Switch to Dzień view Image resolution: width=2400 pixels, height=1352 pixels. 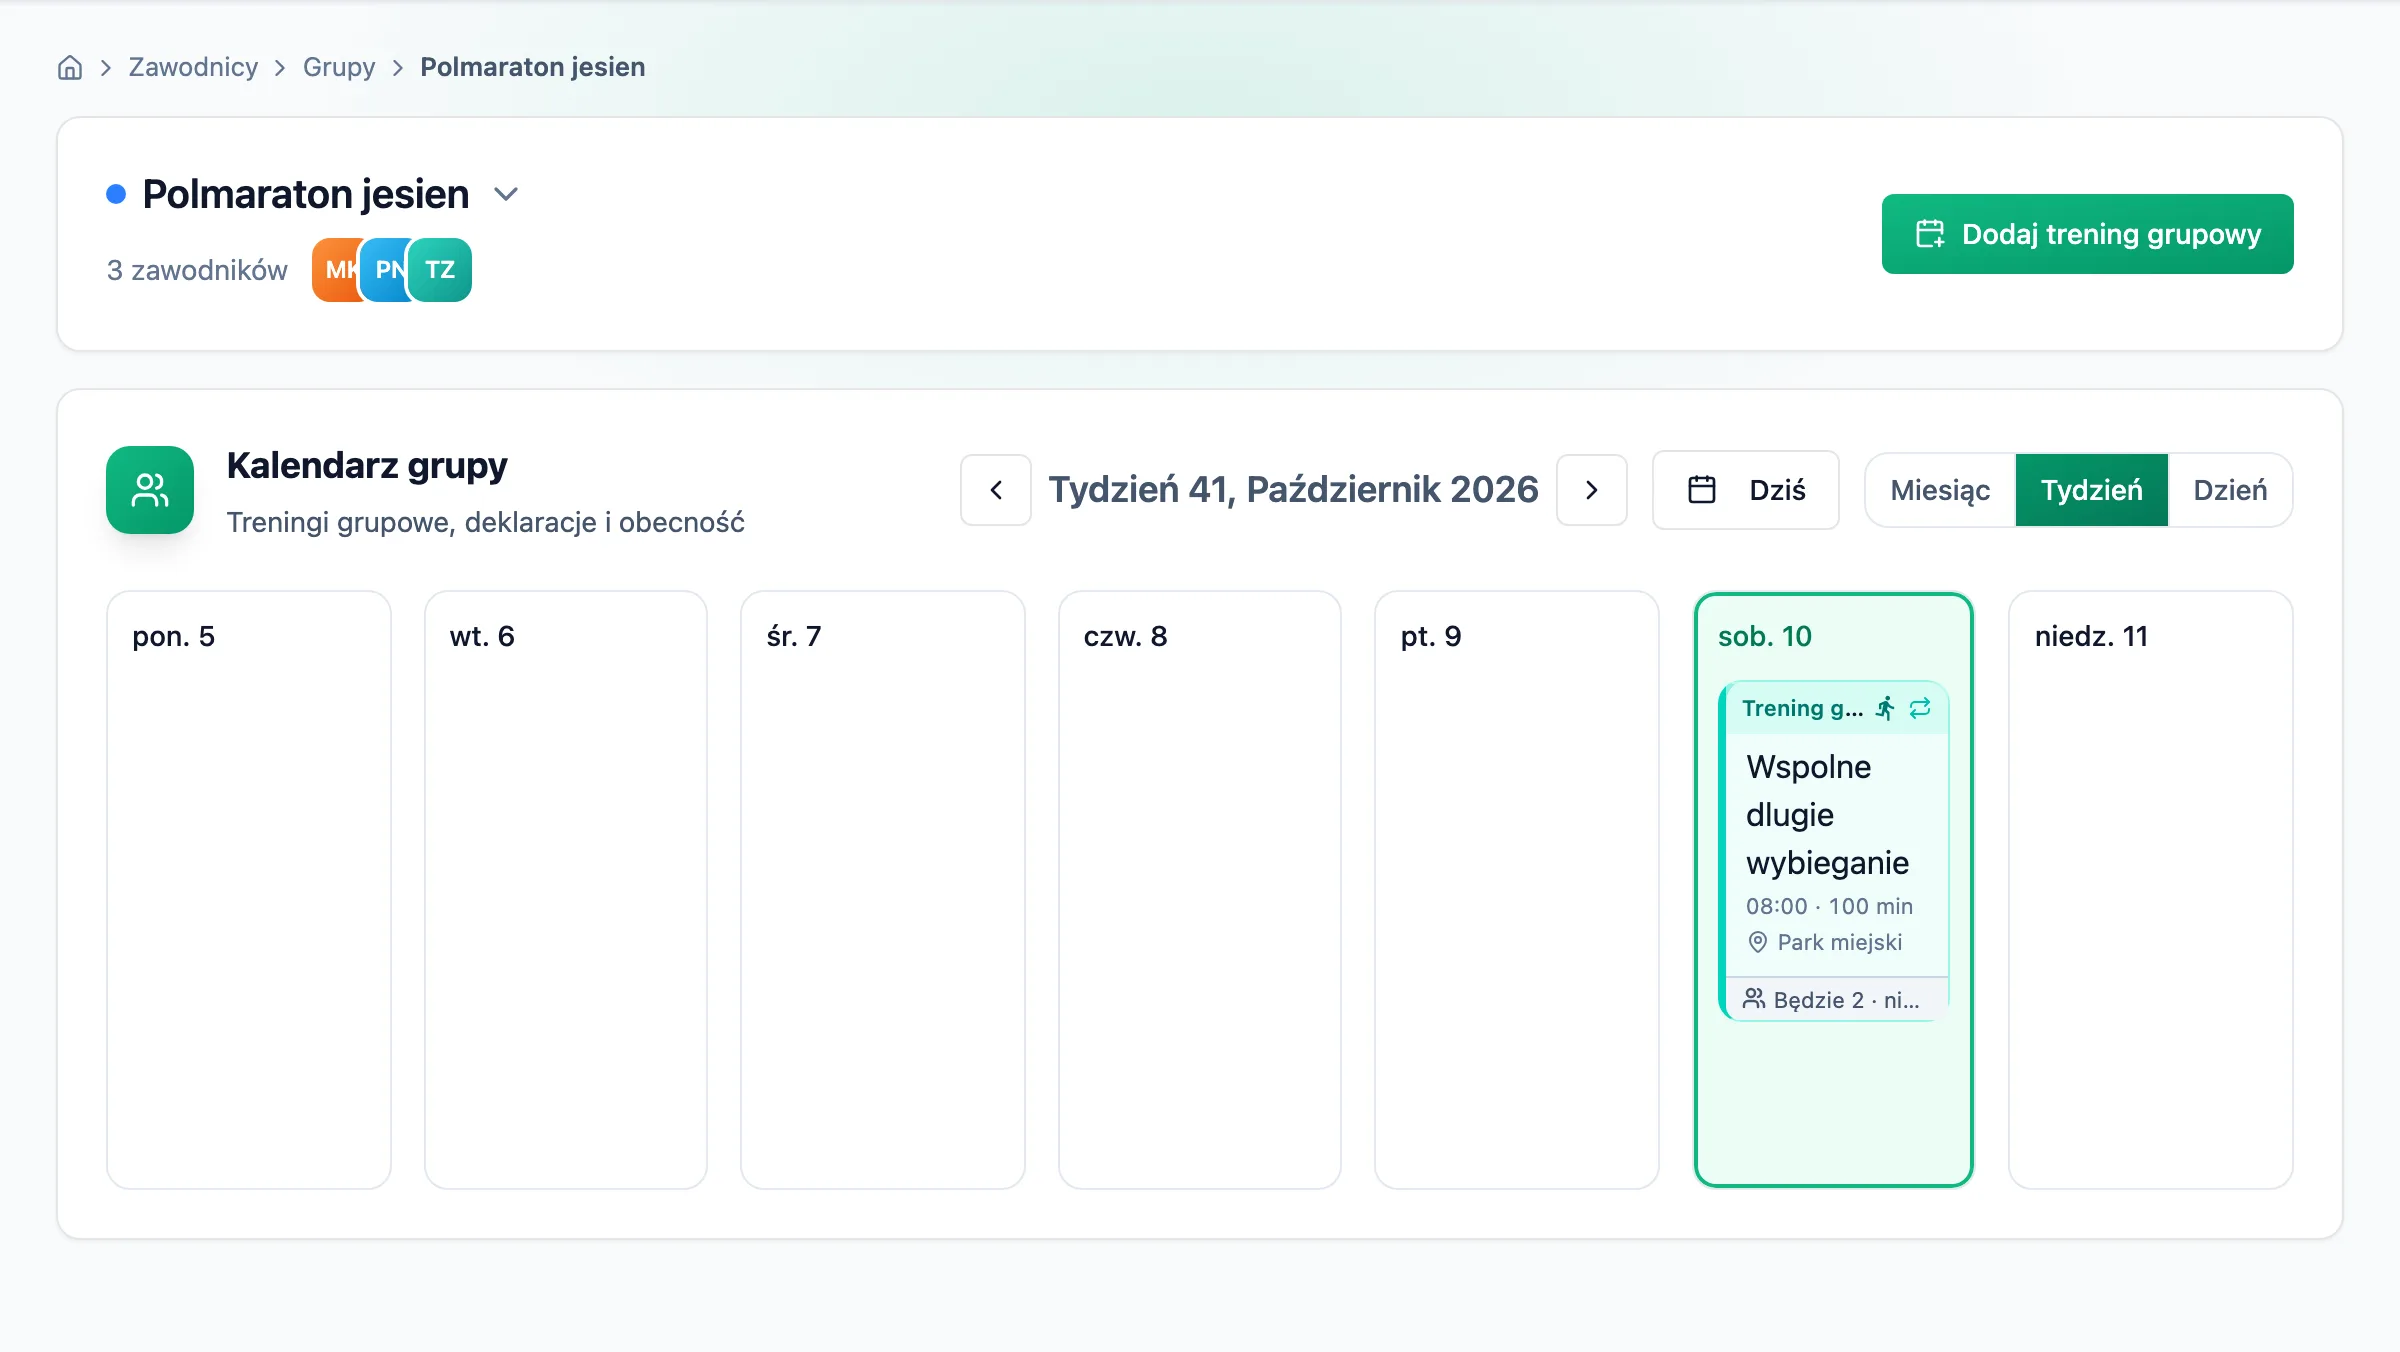[2230, 490]
